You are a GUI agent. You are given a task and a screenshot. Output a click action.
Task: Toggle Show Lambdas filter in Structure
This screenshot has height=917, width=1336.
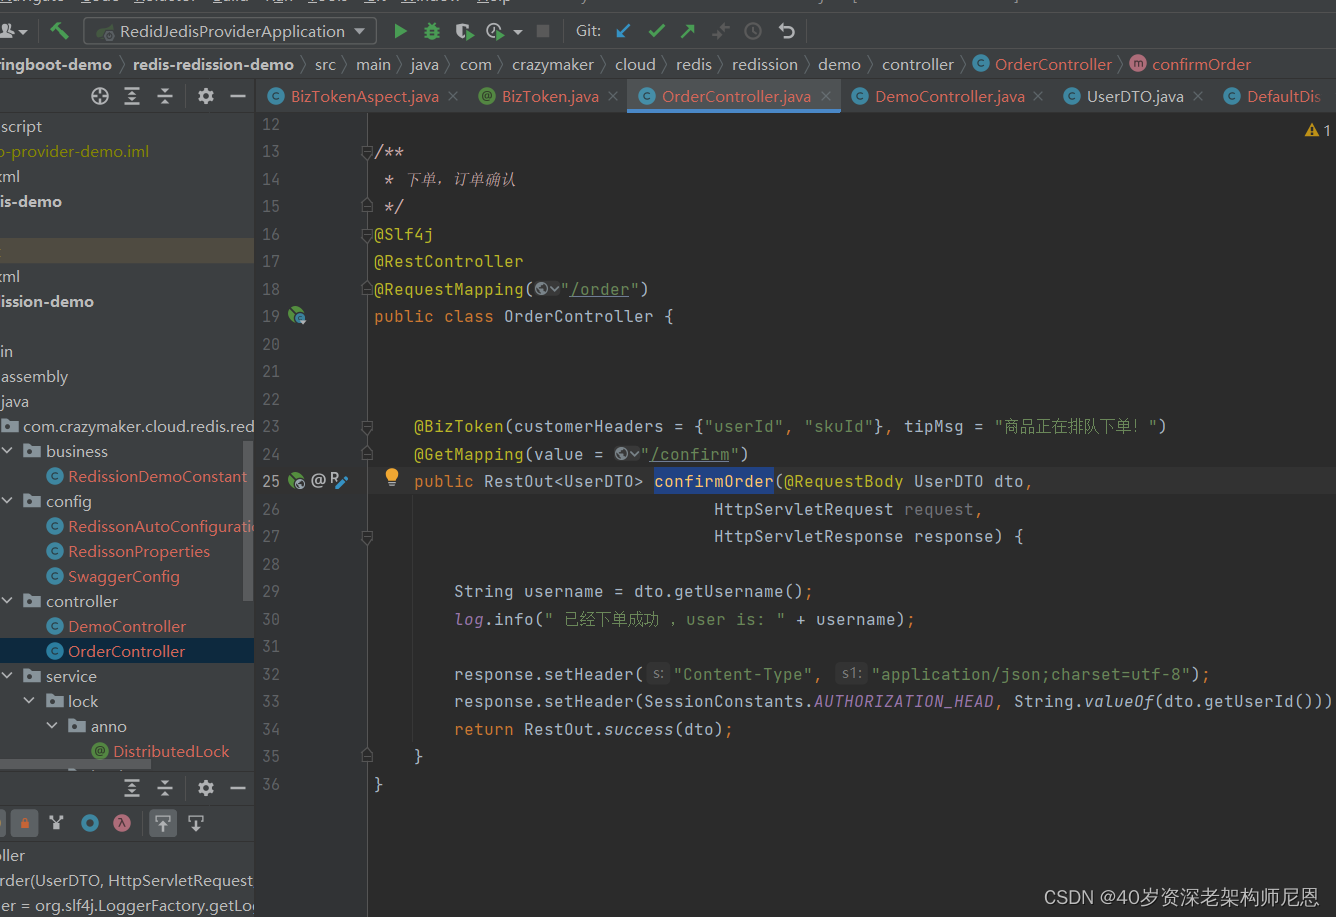click(122, 823)
